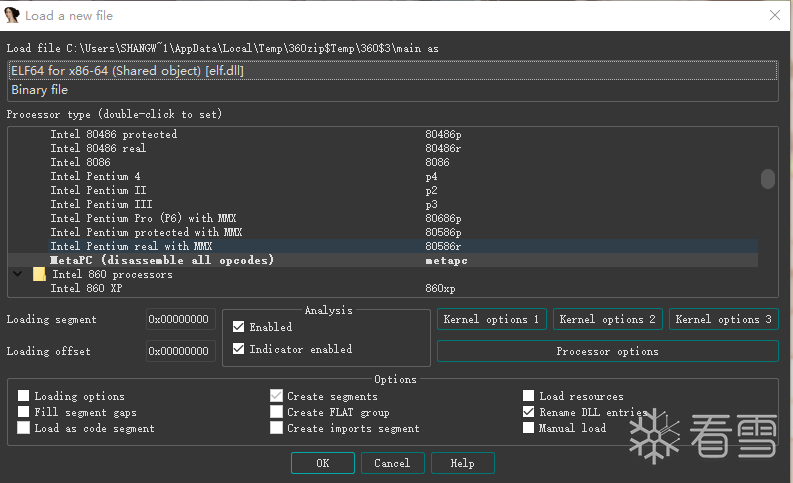Toggle the Indicator enabled checkbox
Image resolution: width=793 pixels, height=483 pixels.
tap(238, 349)
